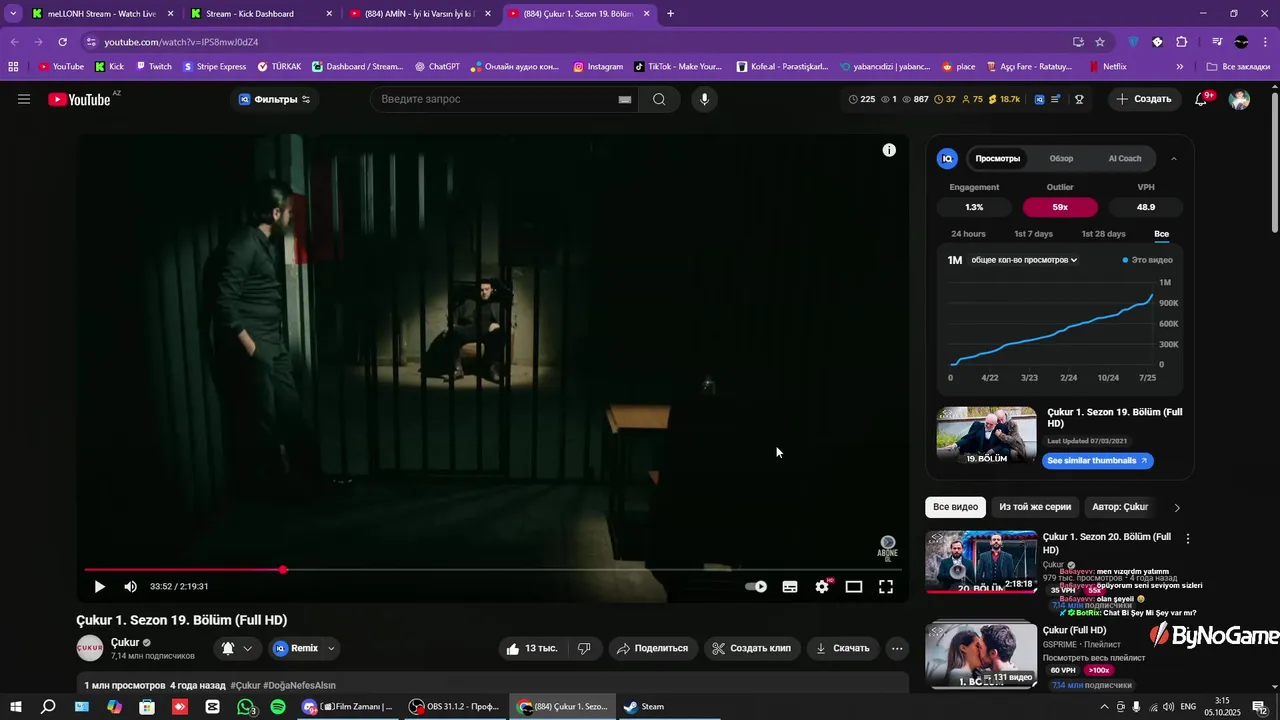Click the search magnifier button
Image resolution: width=1280 pixels, height=720 pixels.
(659, 99)
